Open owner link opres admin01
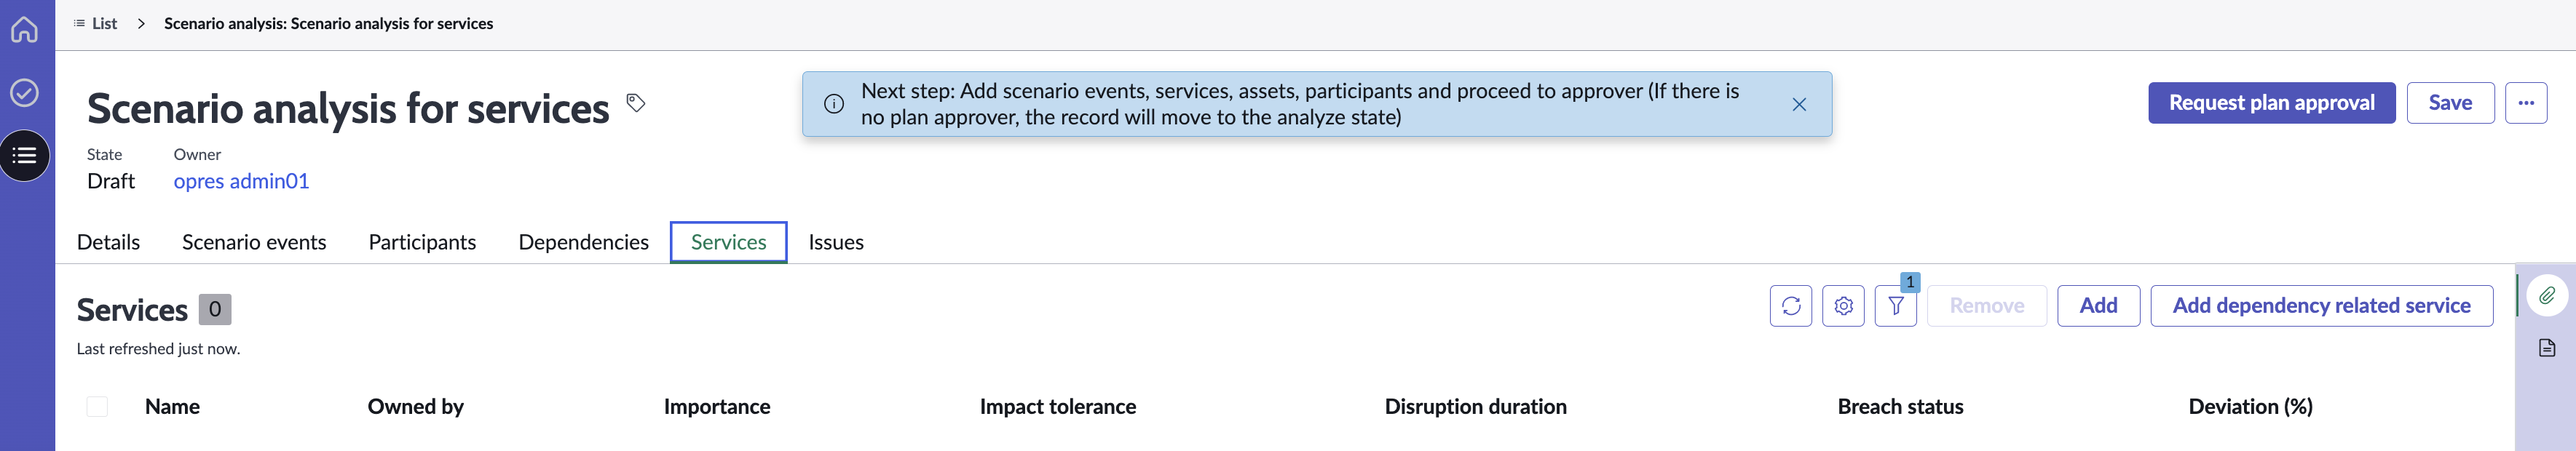The width and height of the screenshot is (2576, 451). click(x=241, y=181)
